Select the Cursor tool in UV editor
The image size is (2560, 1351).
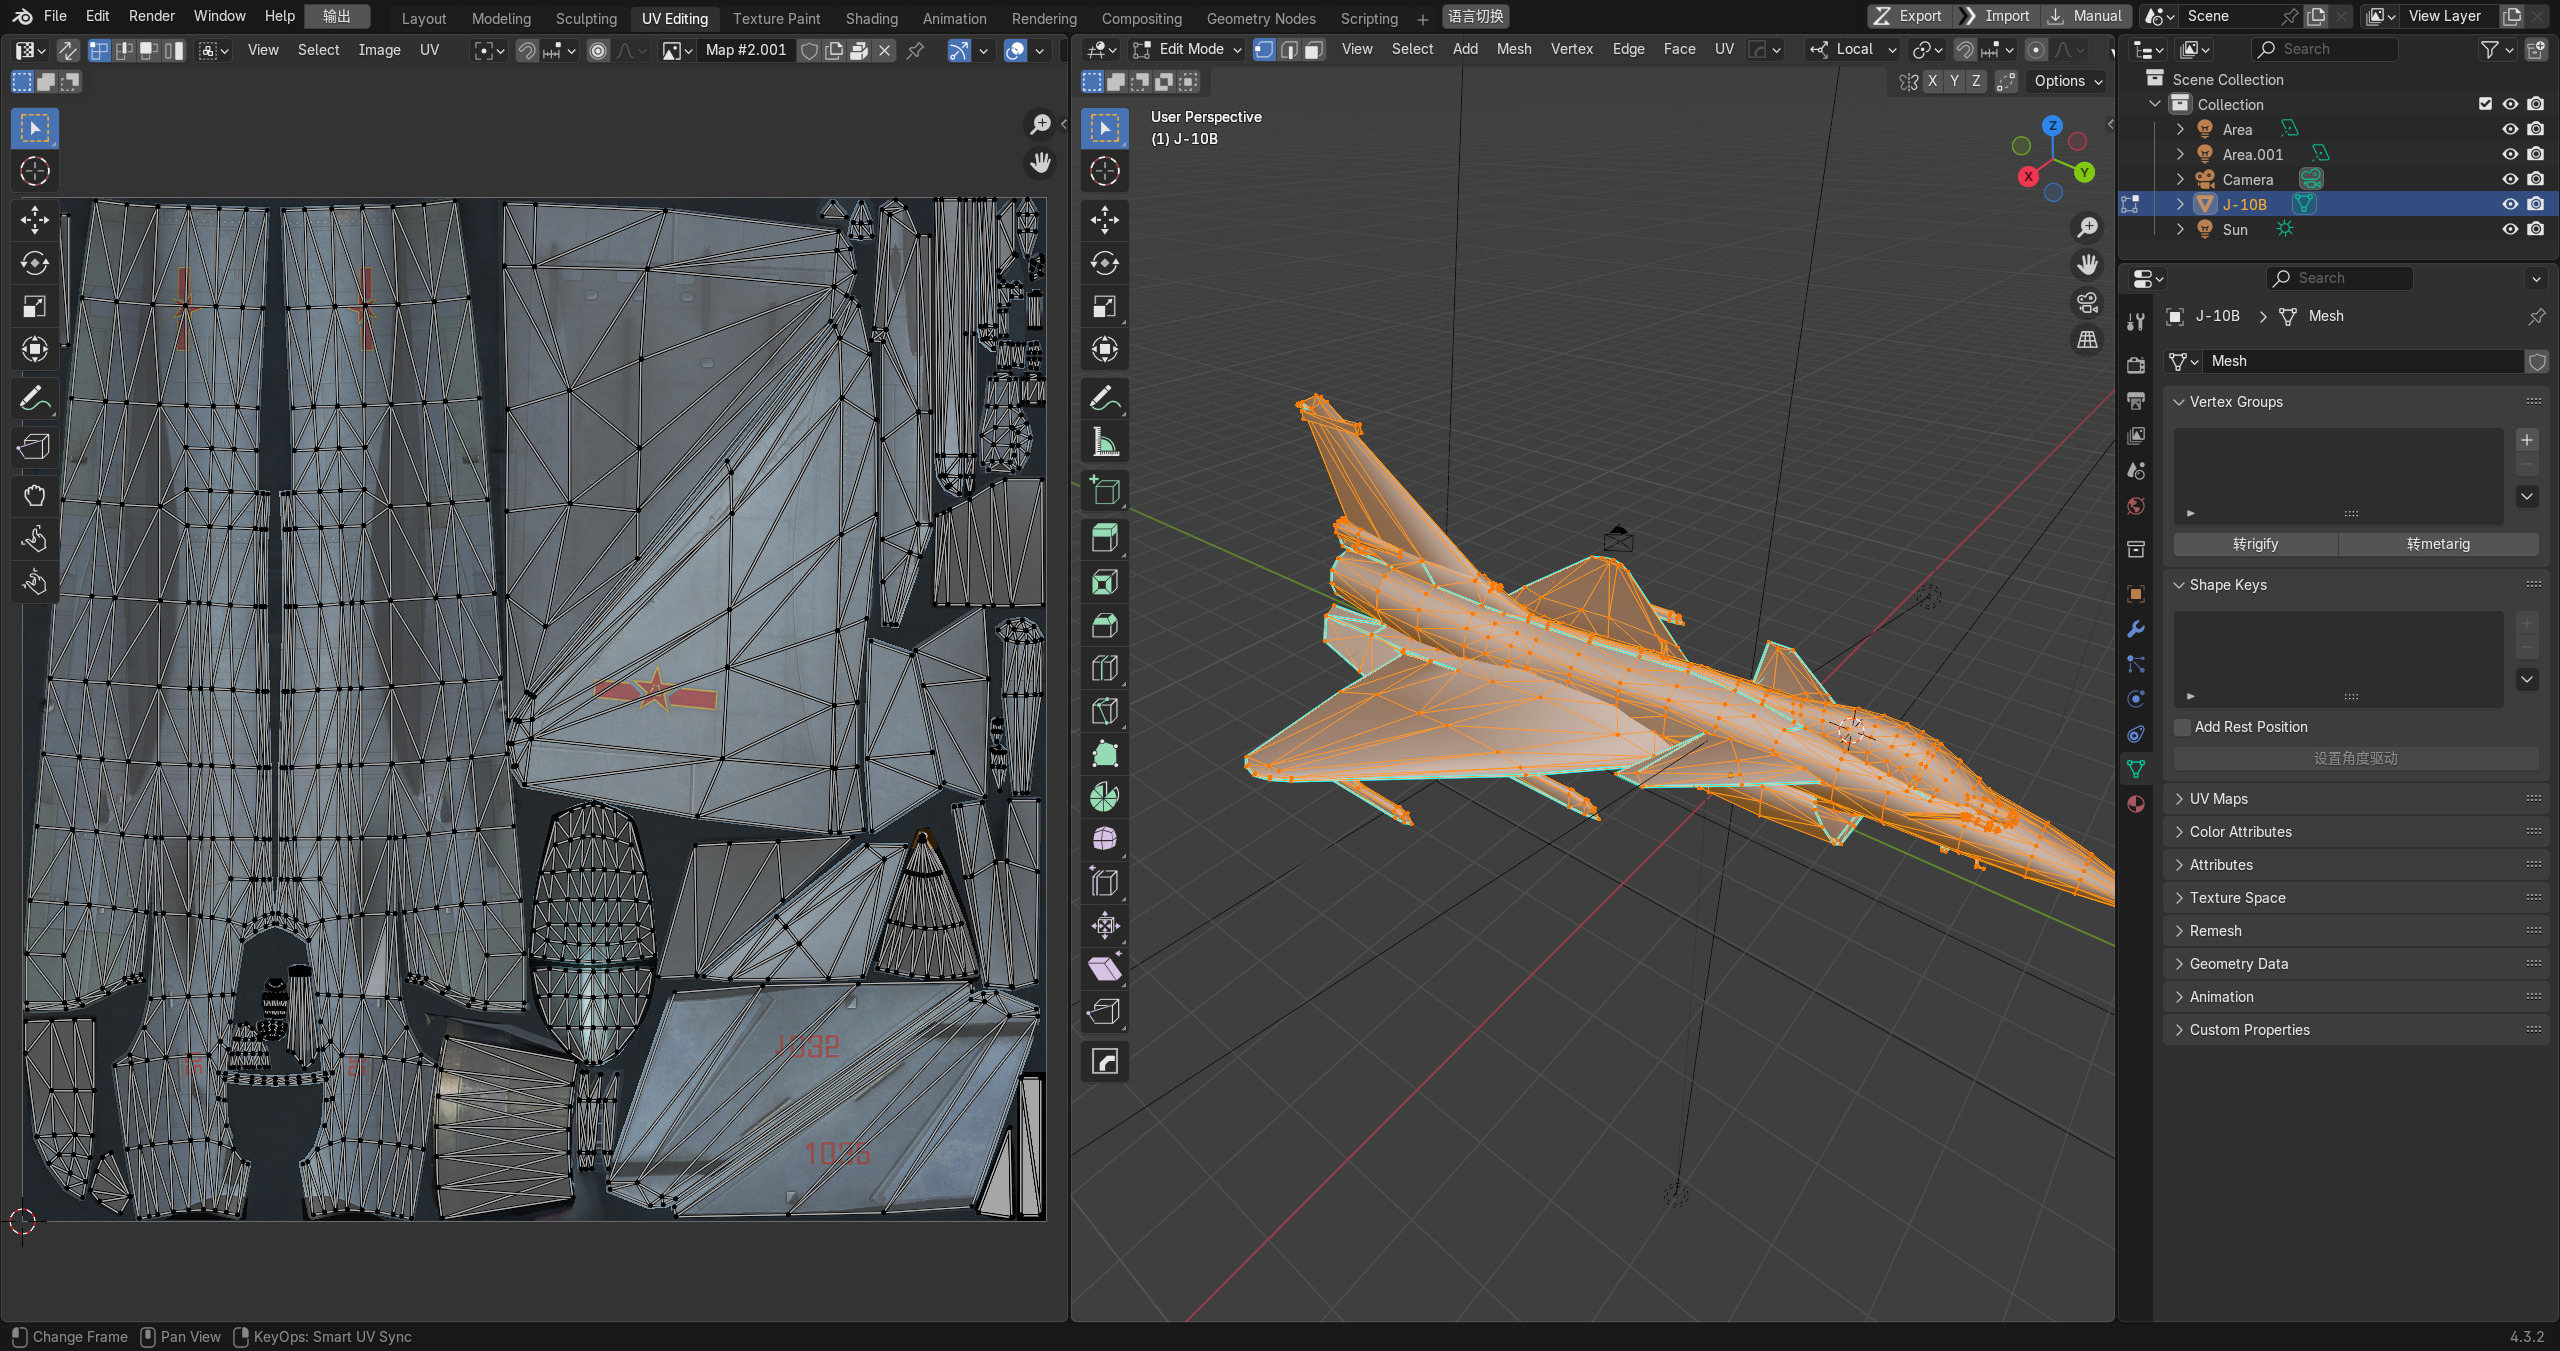35,171
